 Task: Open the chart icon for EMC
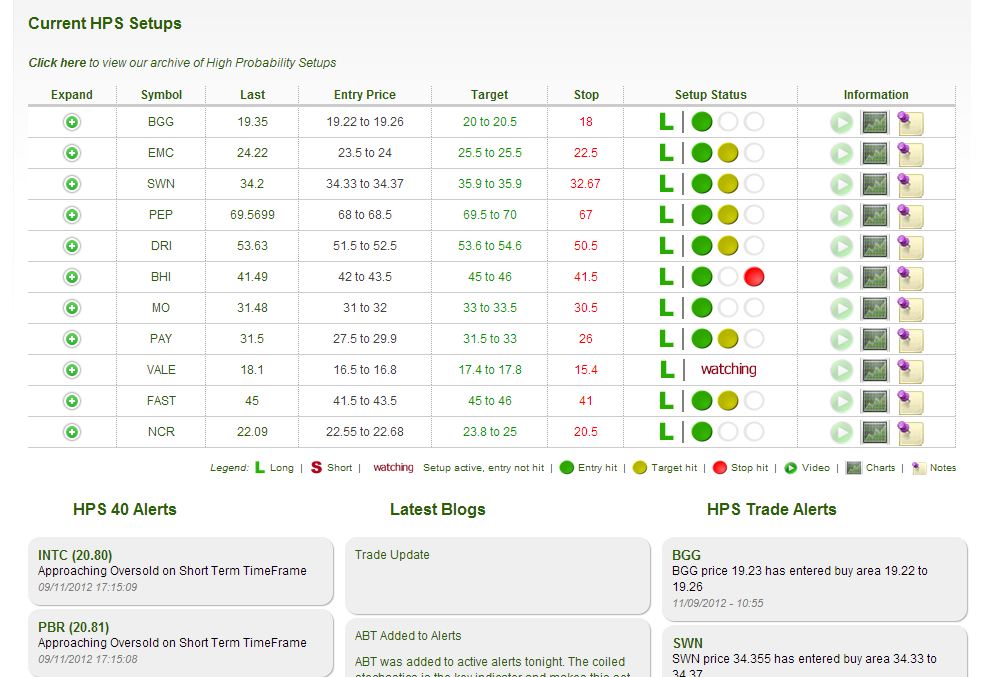pos(875,154)
